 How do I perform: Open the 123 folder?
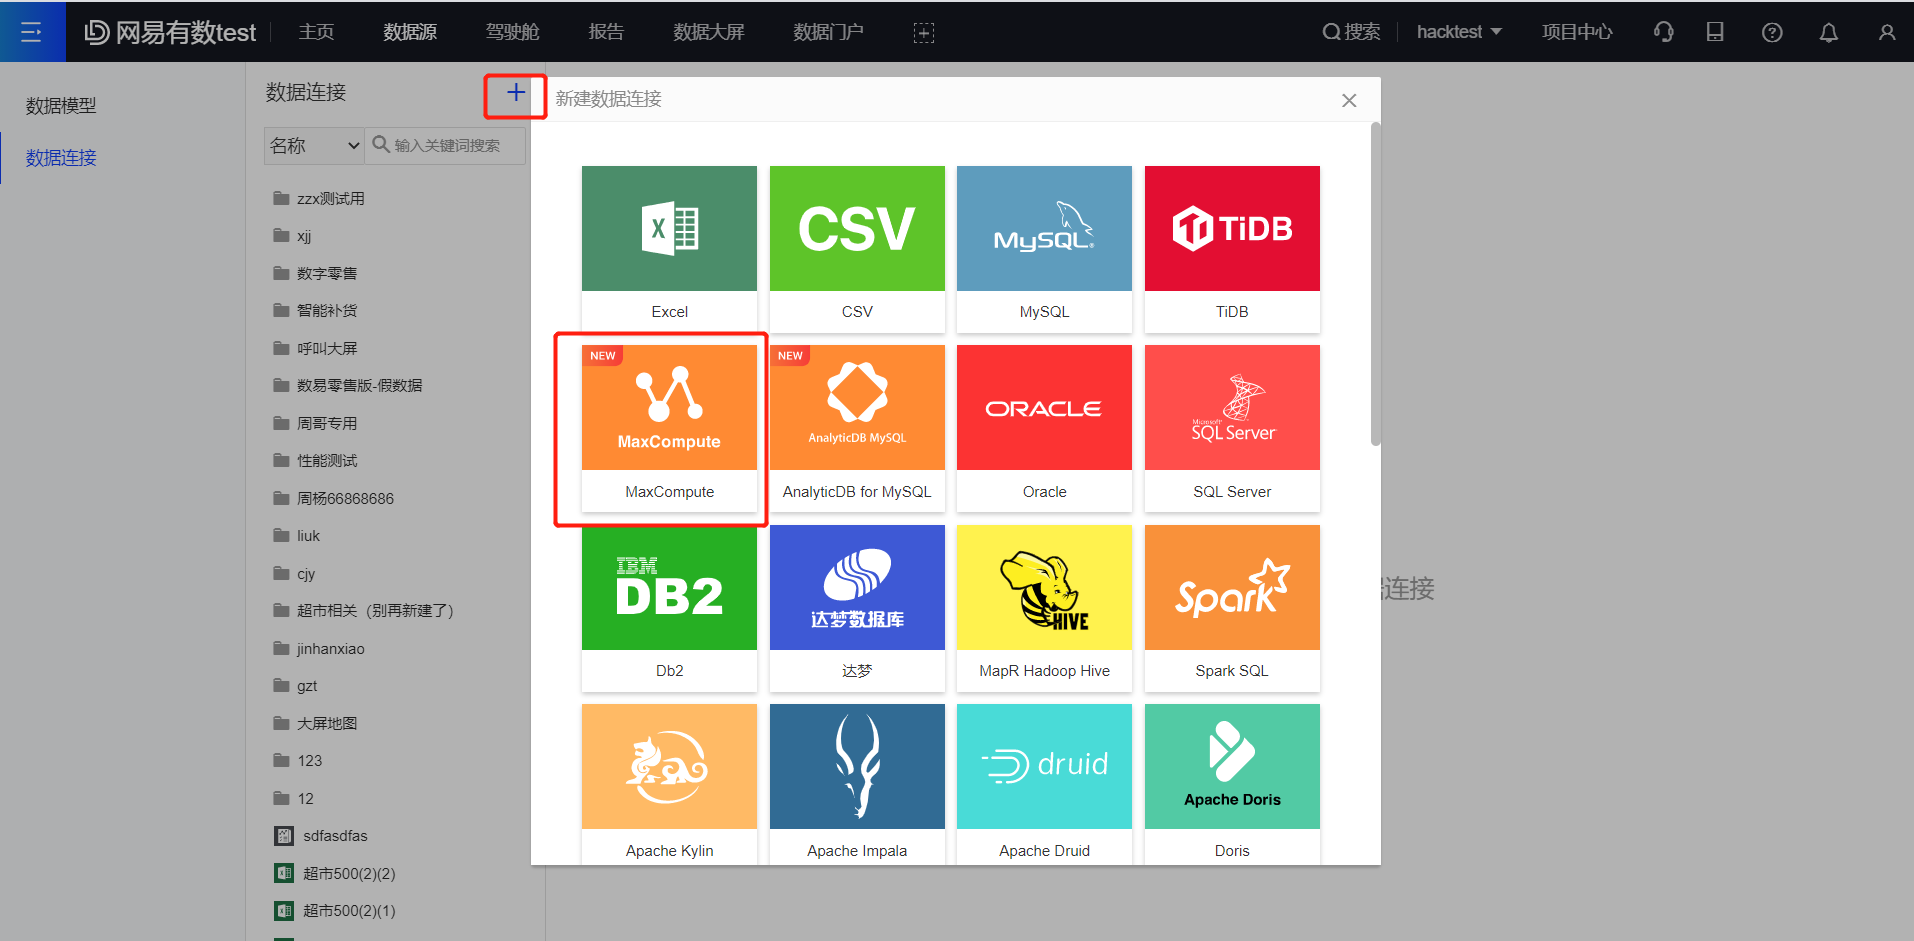coord(297,760)
